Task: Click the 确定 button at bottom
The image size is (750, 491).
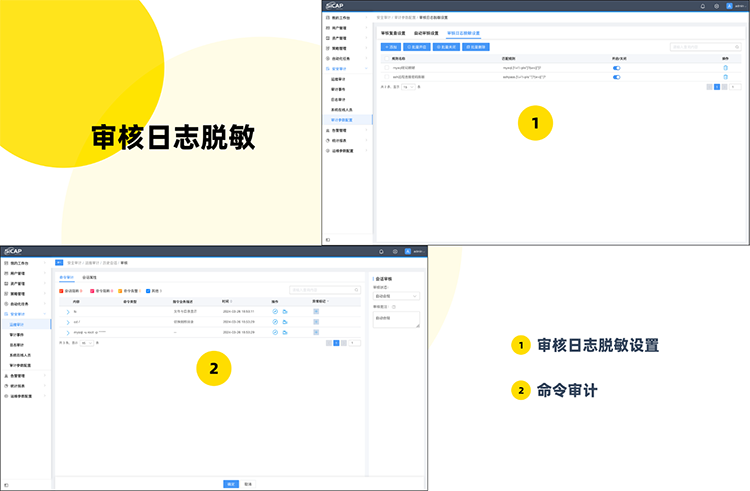Action: 230,483
